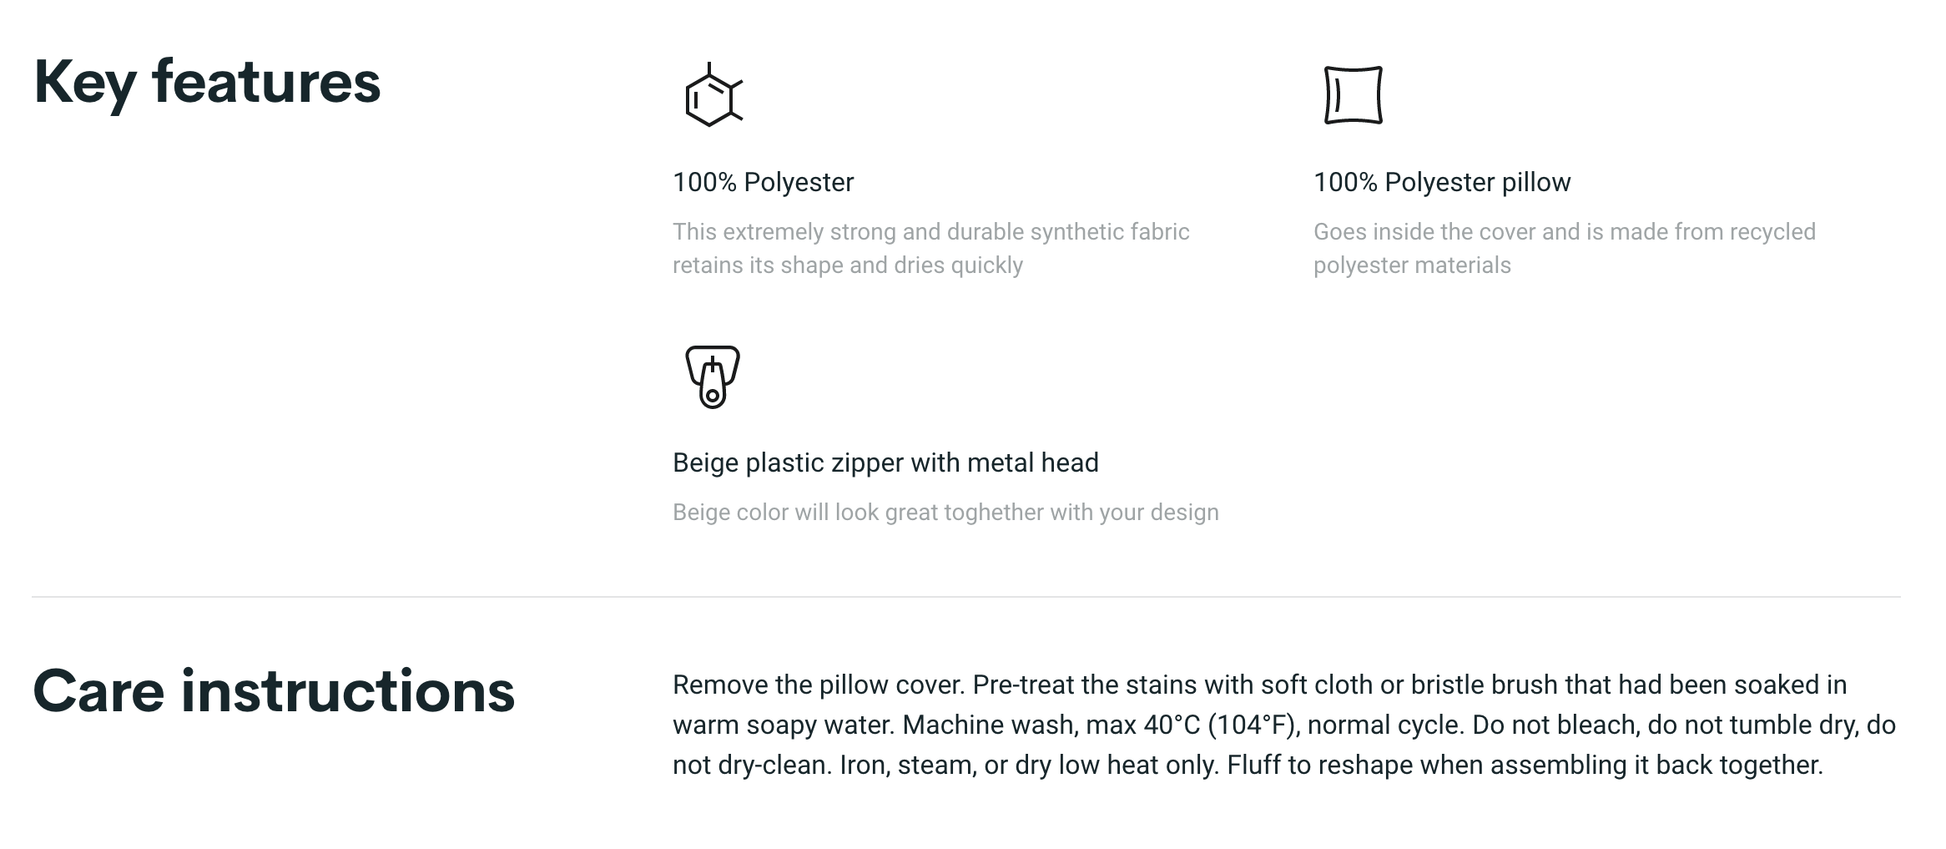Click the word 'Polyester' in first feature
This screenshot has width=1946, height=849.
tap(798, 182)
